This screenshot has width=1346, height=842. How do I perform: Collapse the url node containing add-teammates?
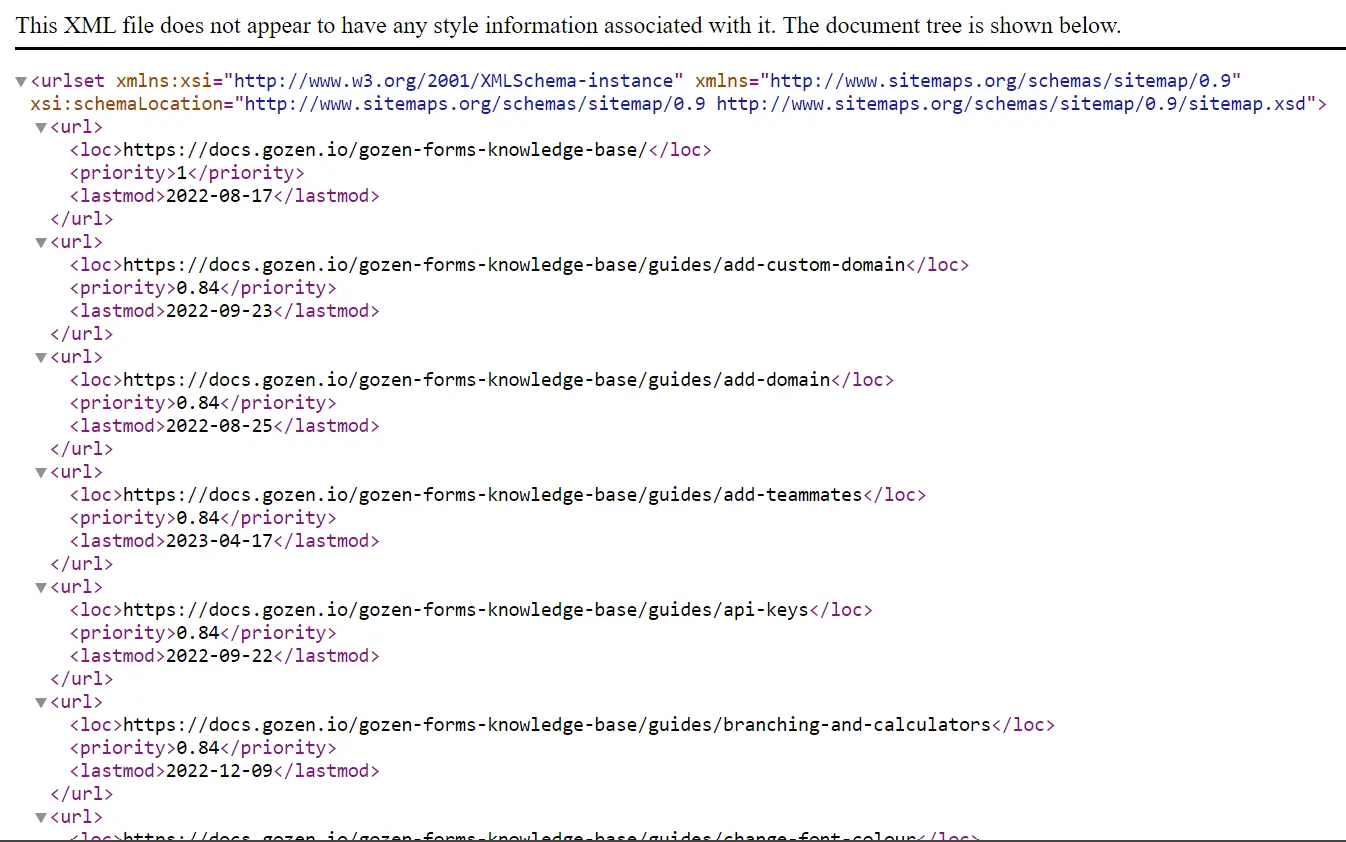click(41, 472)
